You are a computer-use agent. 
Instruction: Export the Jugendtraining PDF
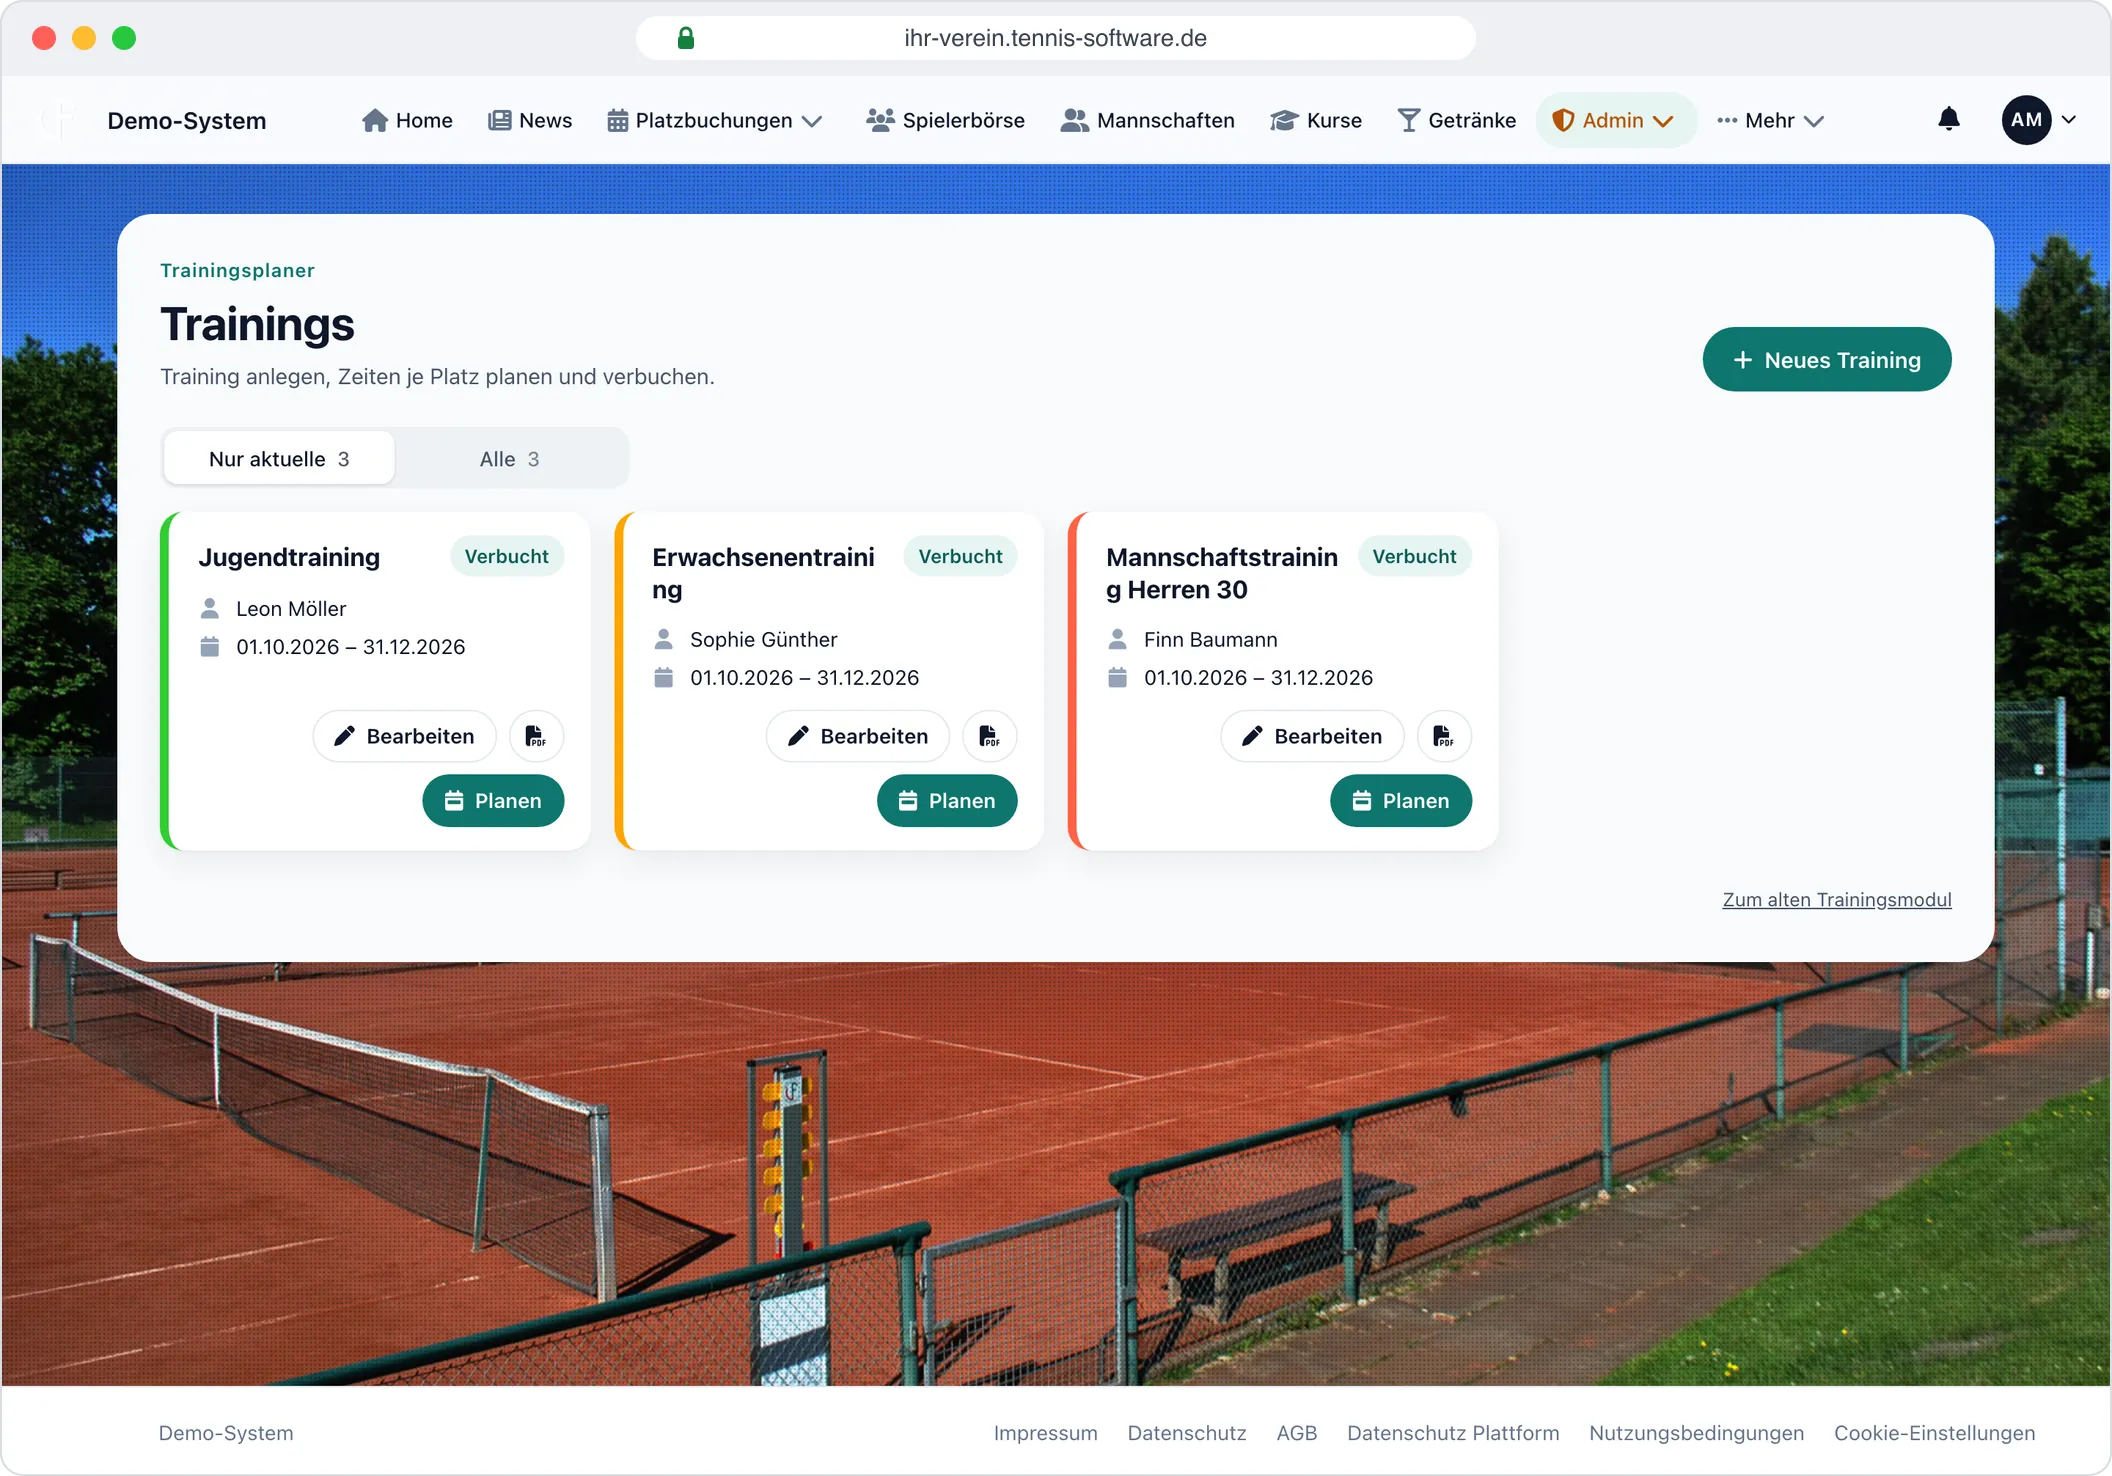536,736
